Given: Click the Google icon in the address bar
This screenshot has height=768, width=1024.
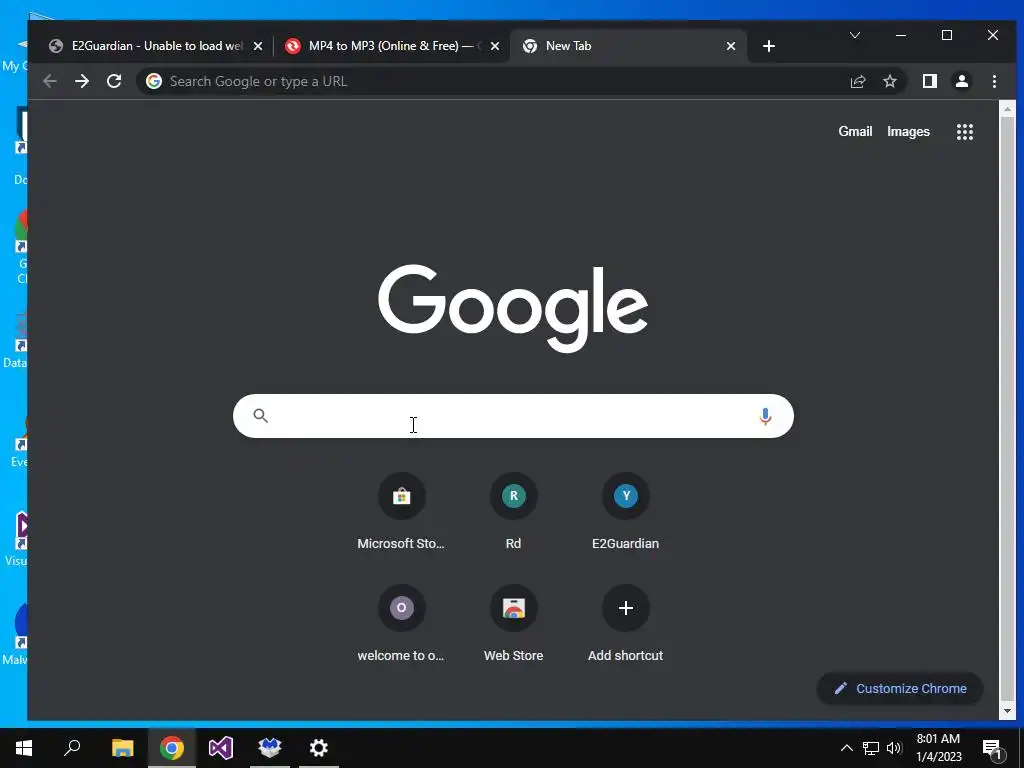Looking at the screenshot, I should point(154,81).
